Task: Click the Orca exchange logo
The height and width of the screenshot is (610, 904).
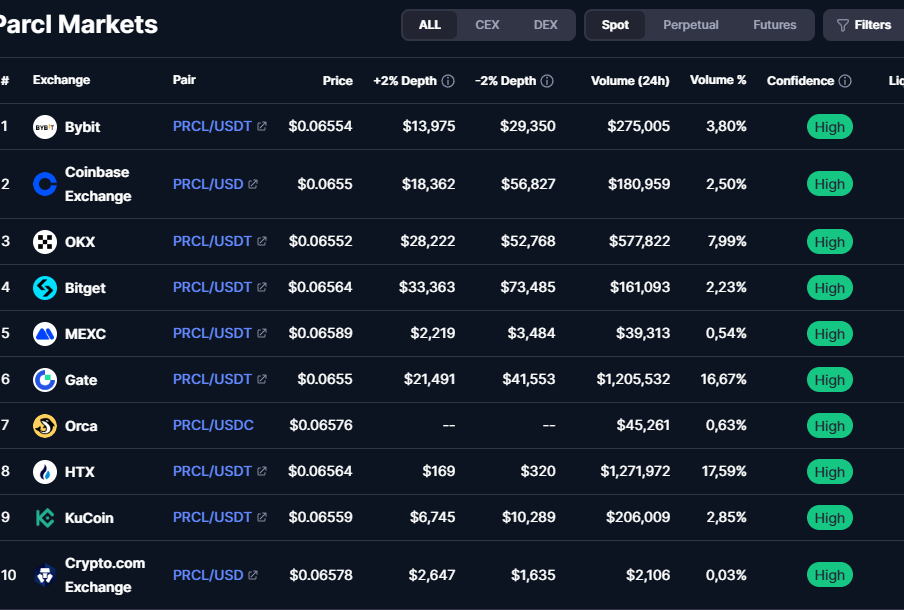Action: click(45, 426)
